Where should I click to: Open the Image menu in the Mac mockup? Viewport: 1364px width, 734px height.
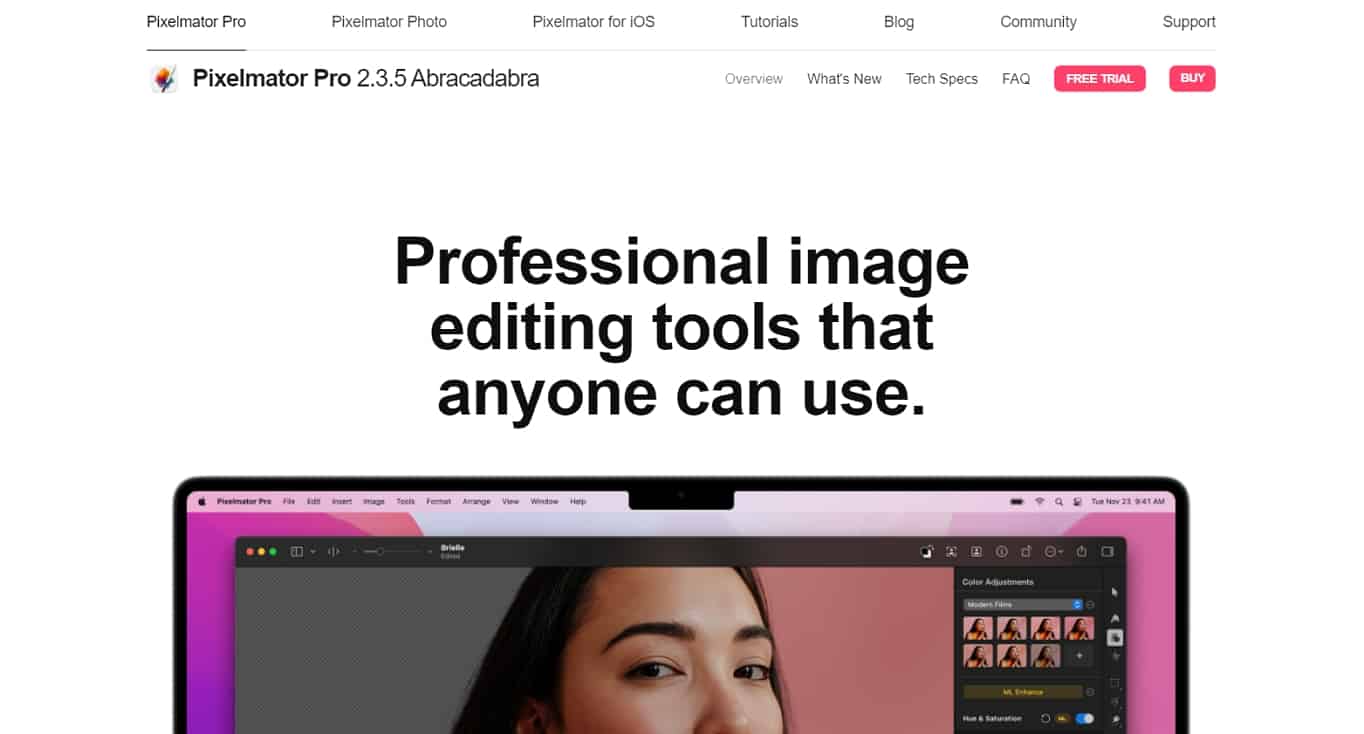pyautogui.click(x=374, y=501)
